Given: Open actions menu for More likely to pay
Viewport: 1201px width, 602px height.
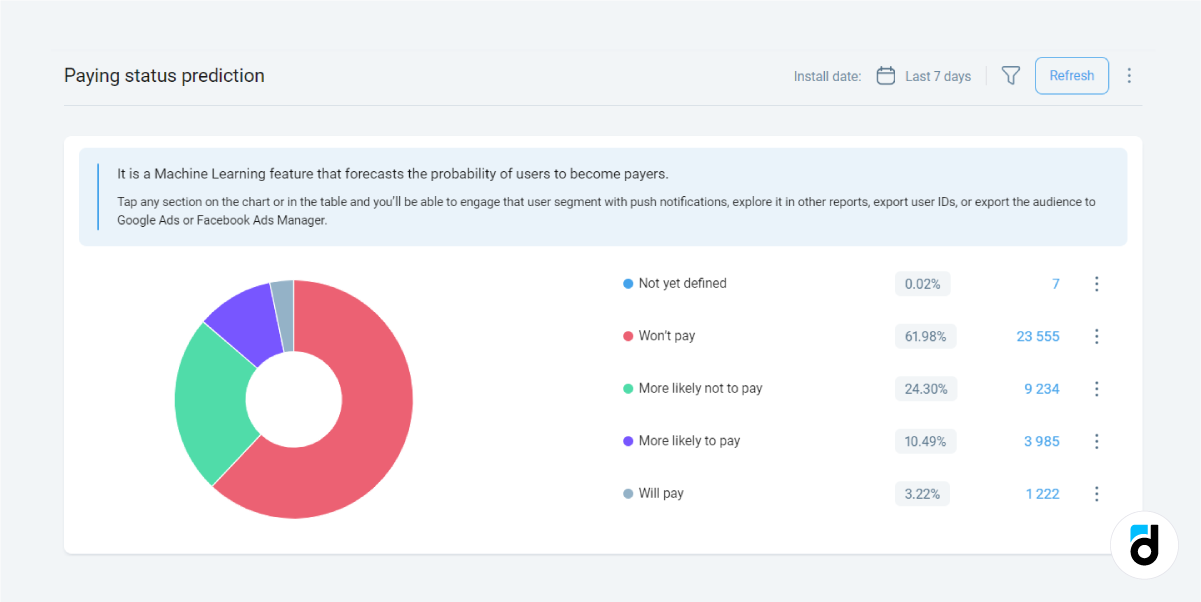Looking at the screenshot, I should (x=1096, y=441).
